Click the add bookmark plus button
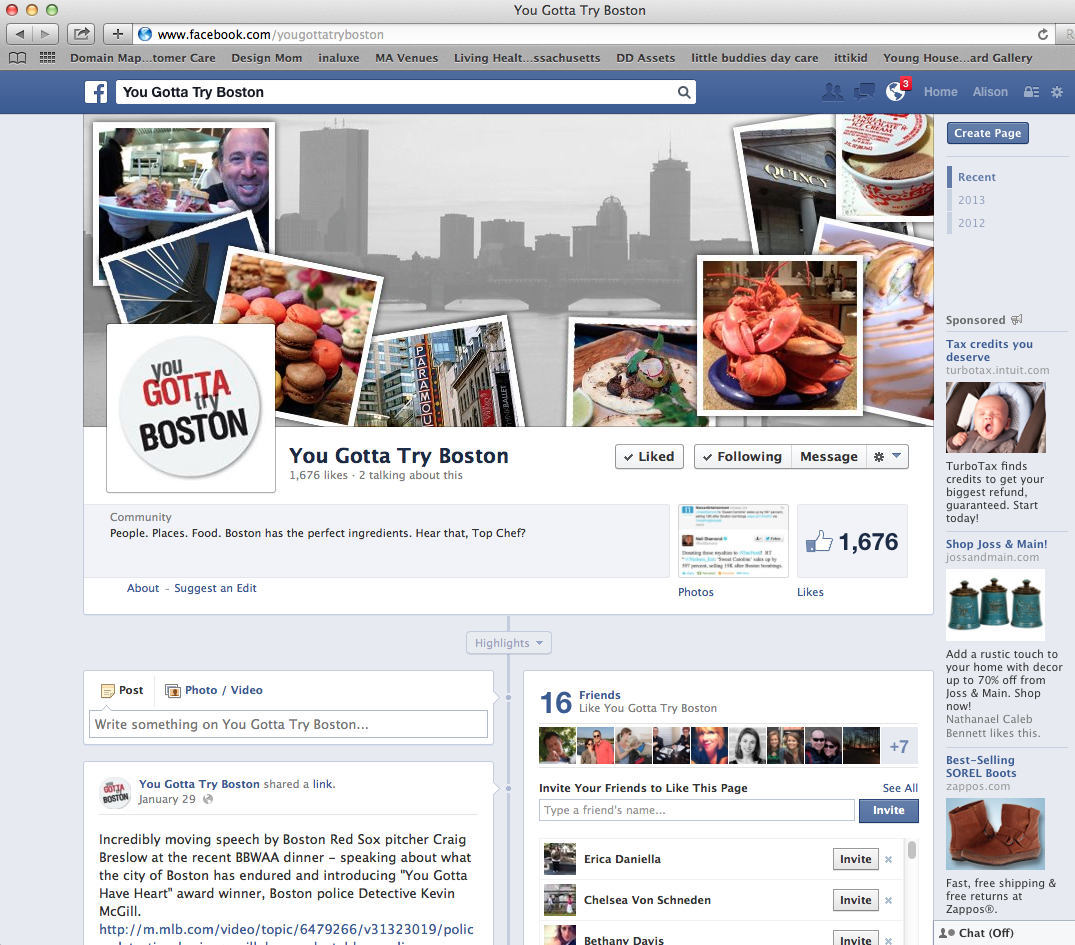Viewport: 1075px width, 945px height. [117, 34]
